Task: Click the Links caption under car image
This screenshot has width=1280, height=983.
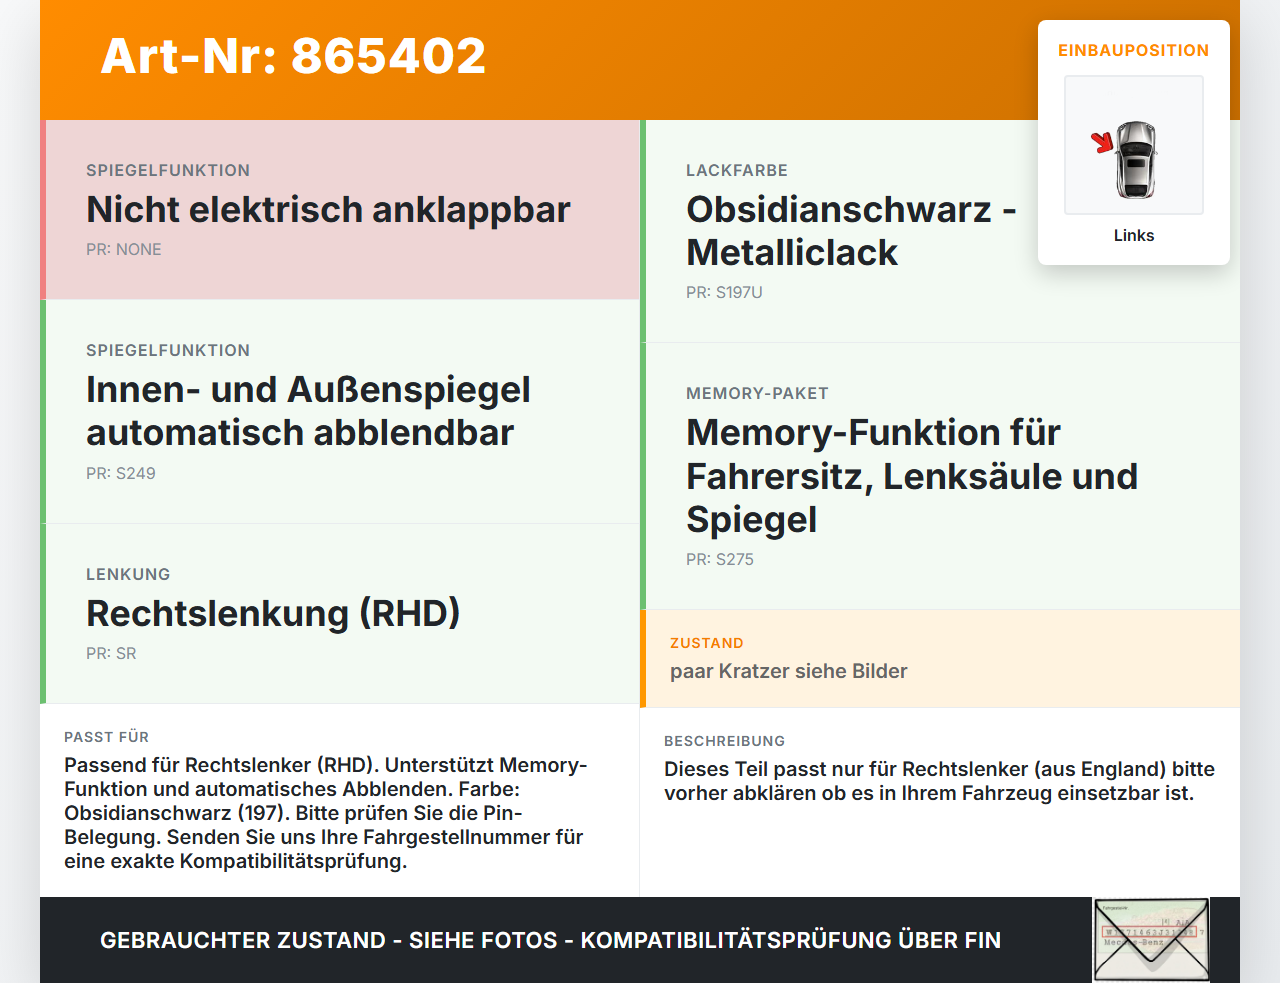Action: click(1134, 235)
